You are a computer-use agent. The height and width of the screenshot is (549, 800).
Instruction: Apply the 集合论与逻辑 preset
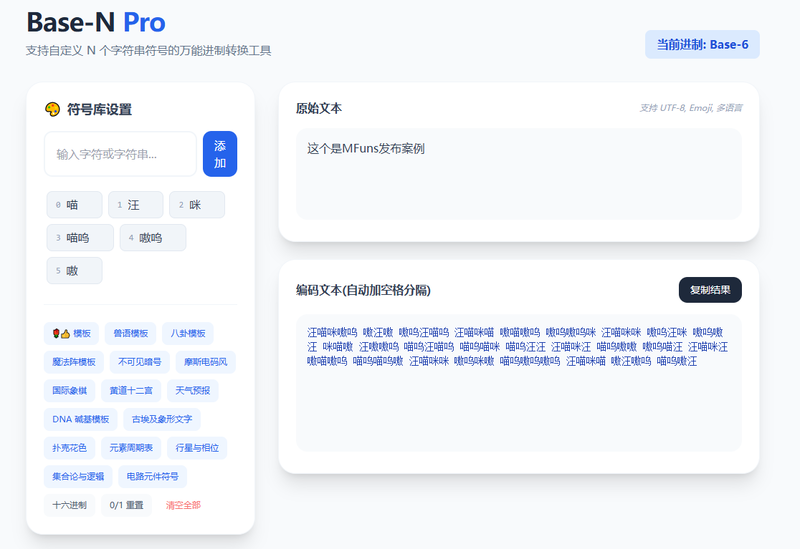click(78, 477)
